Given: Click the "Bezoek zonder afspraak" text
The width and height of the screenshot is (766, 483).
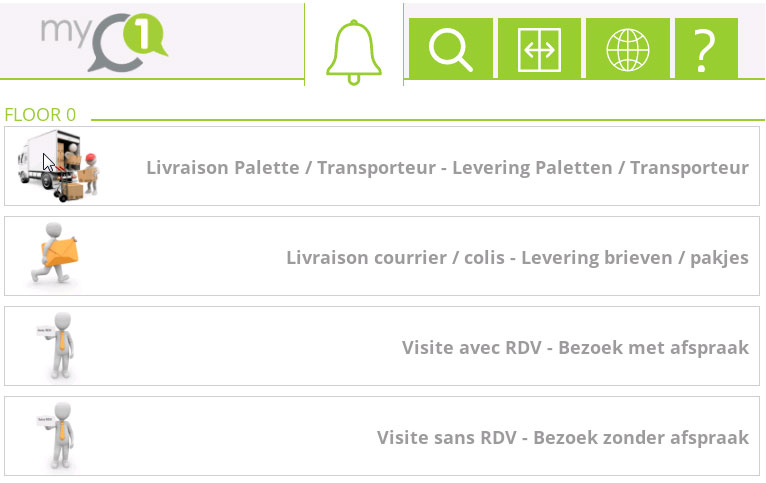Looking at the screenshot, I should pos(641,438).
